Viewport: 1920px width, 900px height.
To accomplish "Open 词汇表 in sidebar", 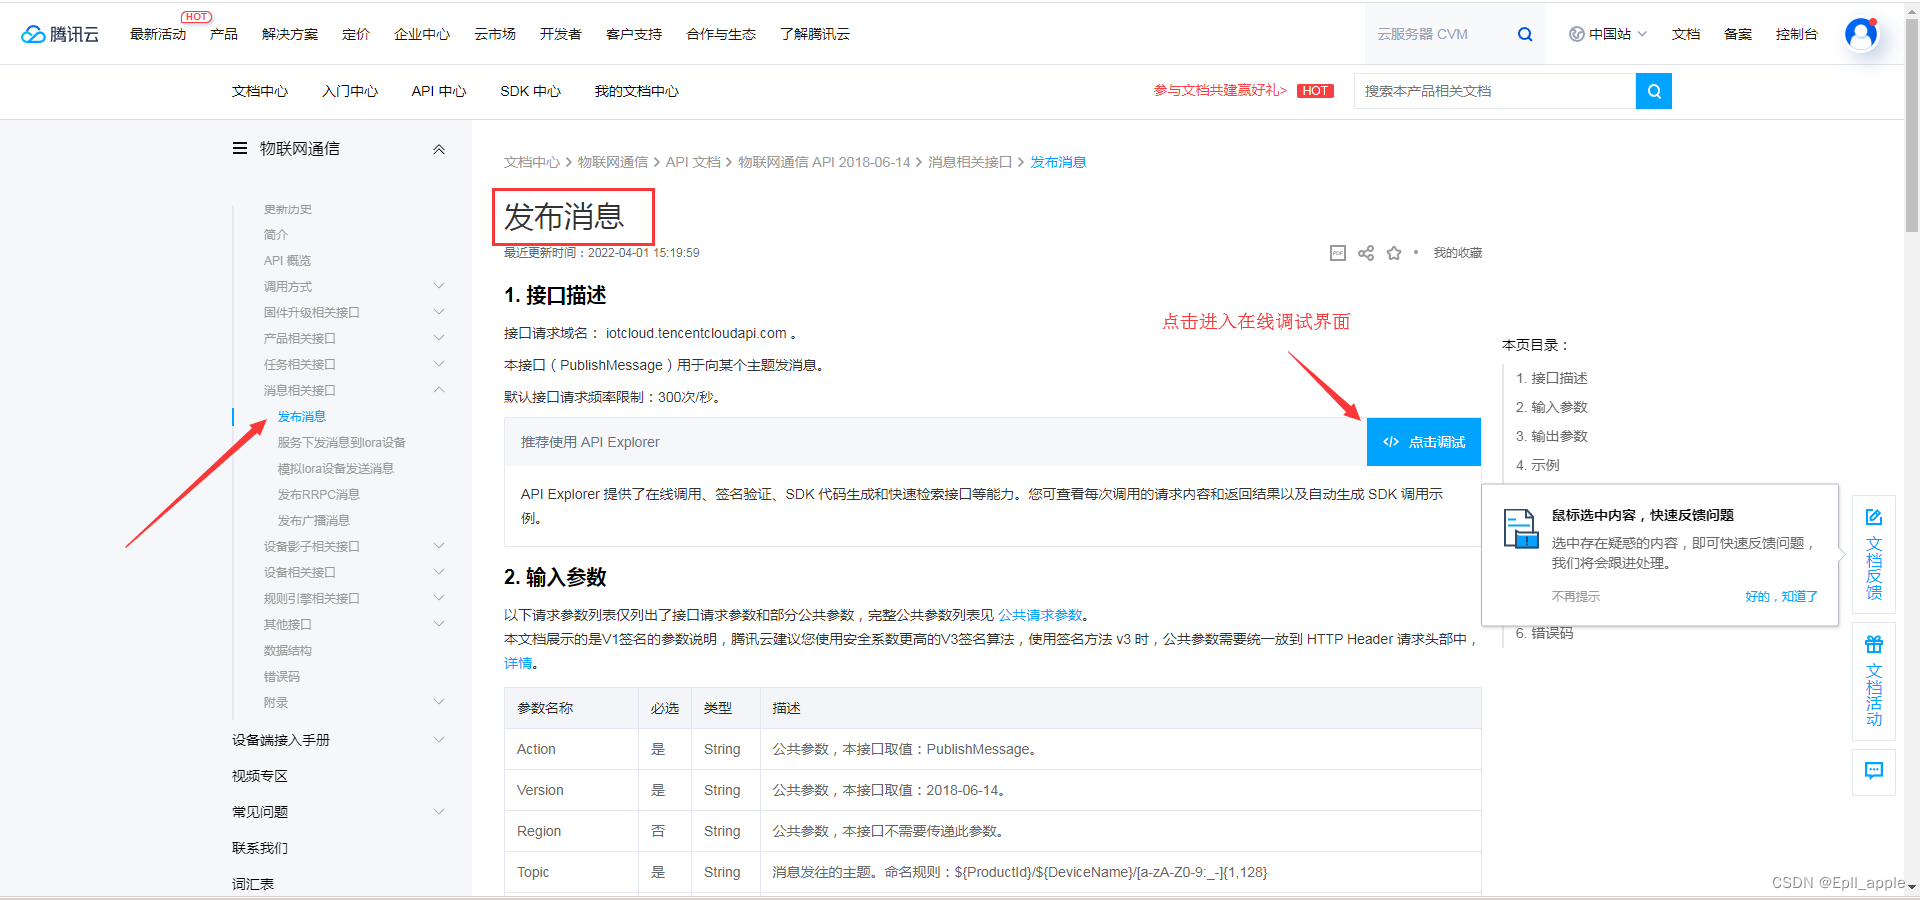I will click(253, 884).
